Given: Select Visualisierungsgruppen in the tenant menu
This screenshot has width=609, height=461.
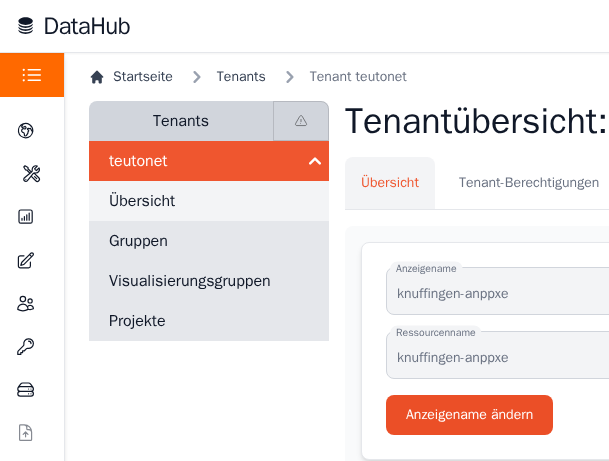Looking at the screenshot, I should point(190,281).
